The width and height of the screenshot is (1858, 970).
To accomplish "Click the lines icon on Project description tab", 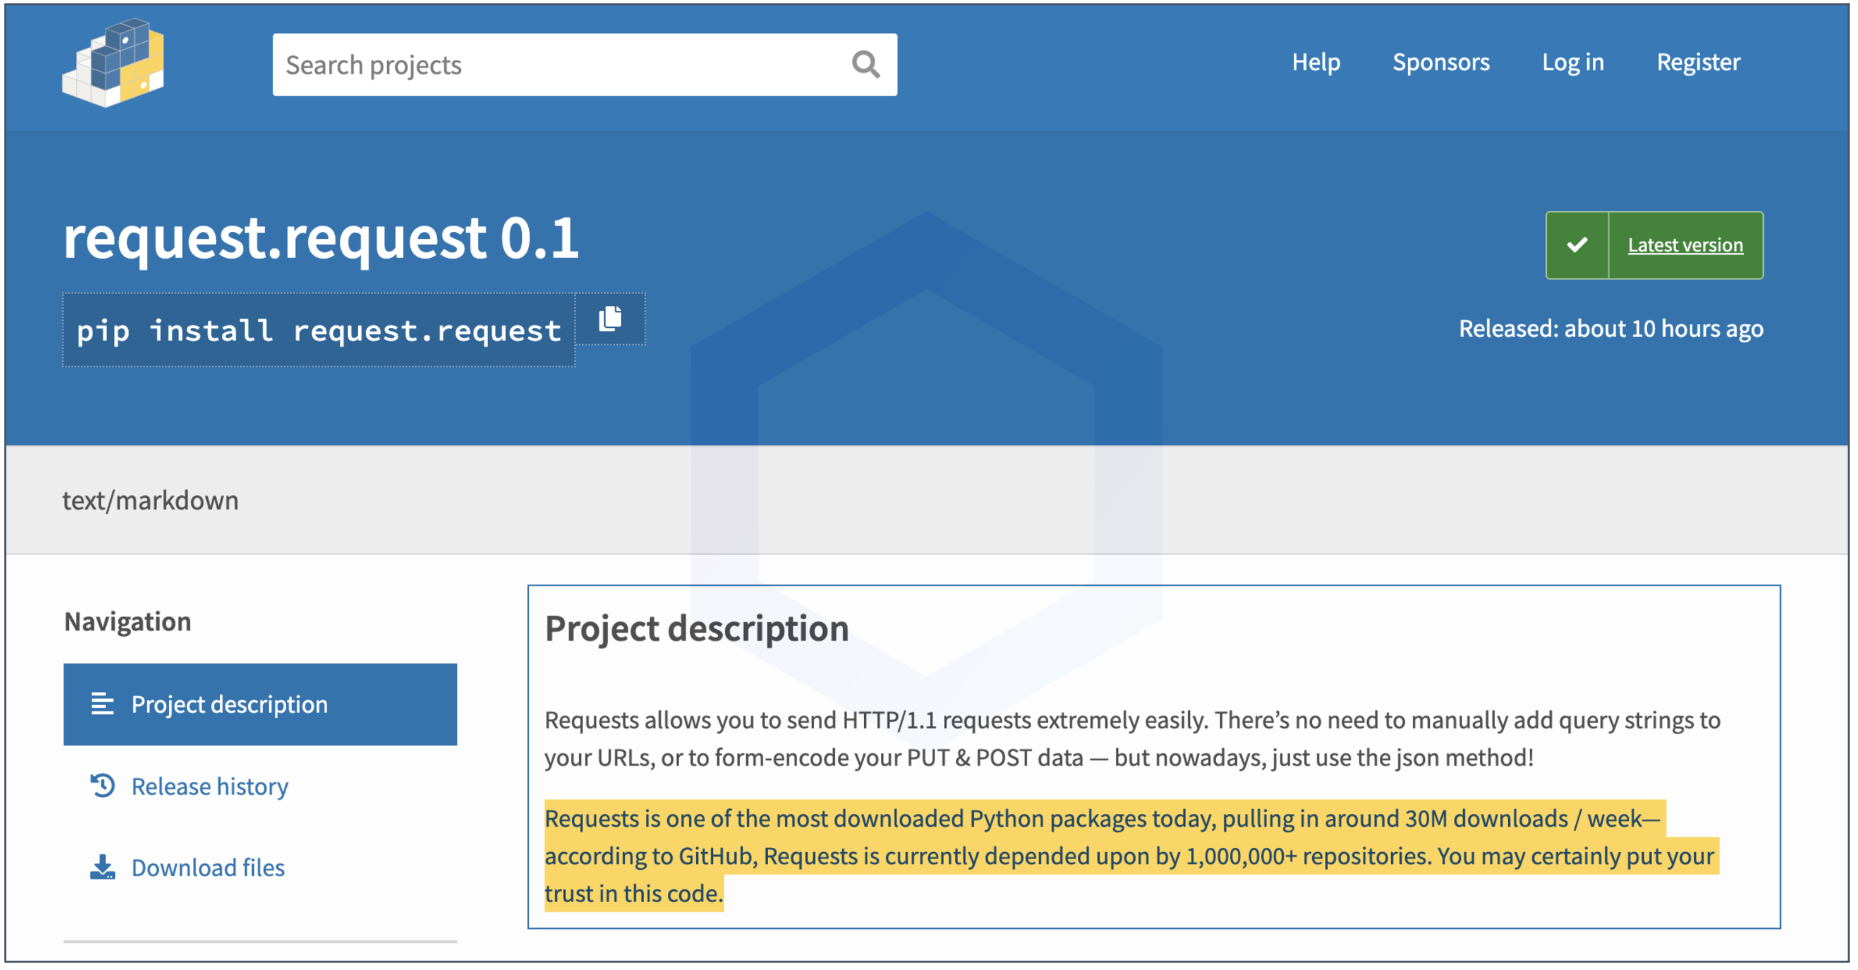I will pyautogui.click(x=102, y=704).
